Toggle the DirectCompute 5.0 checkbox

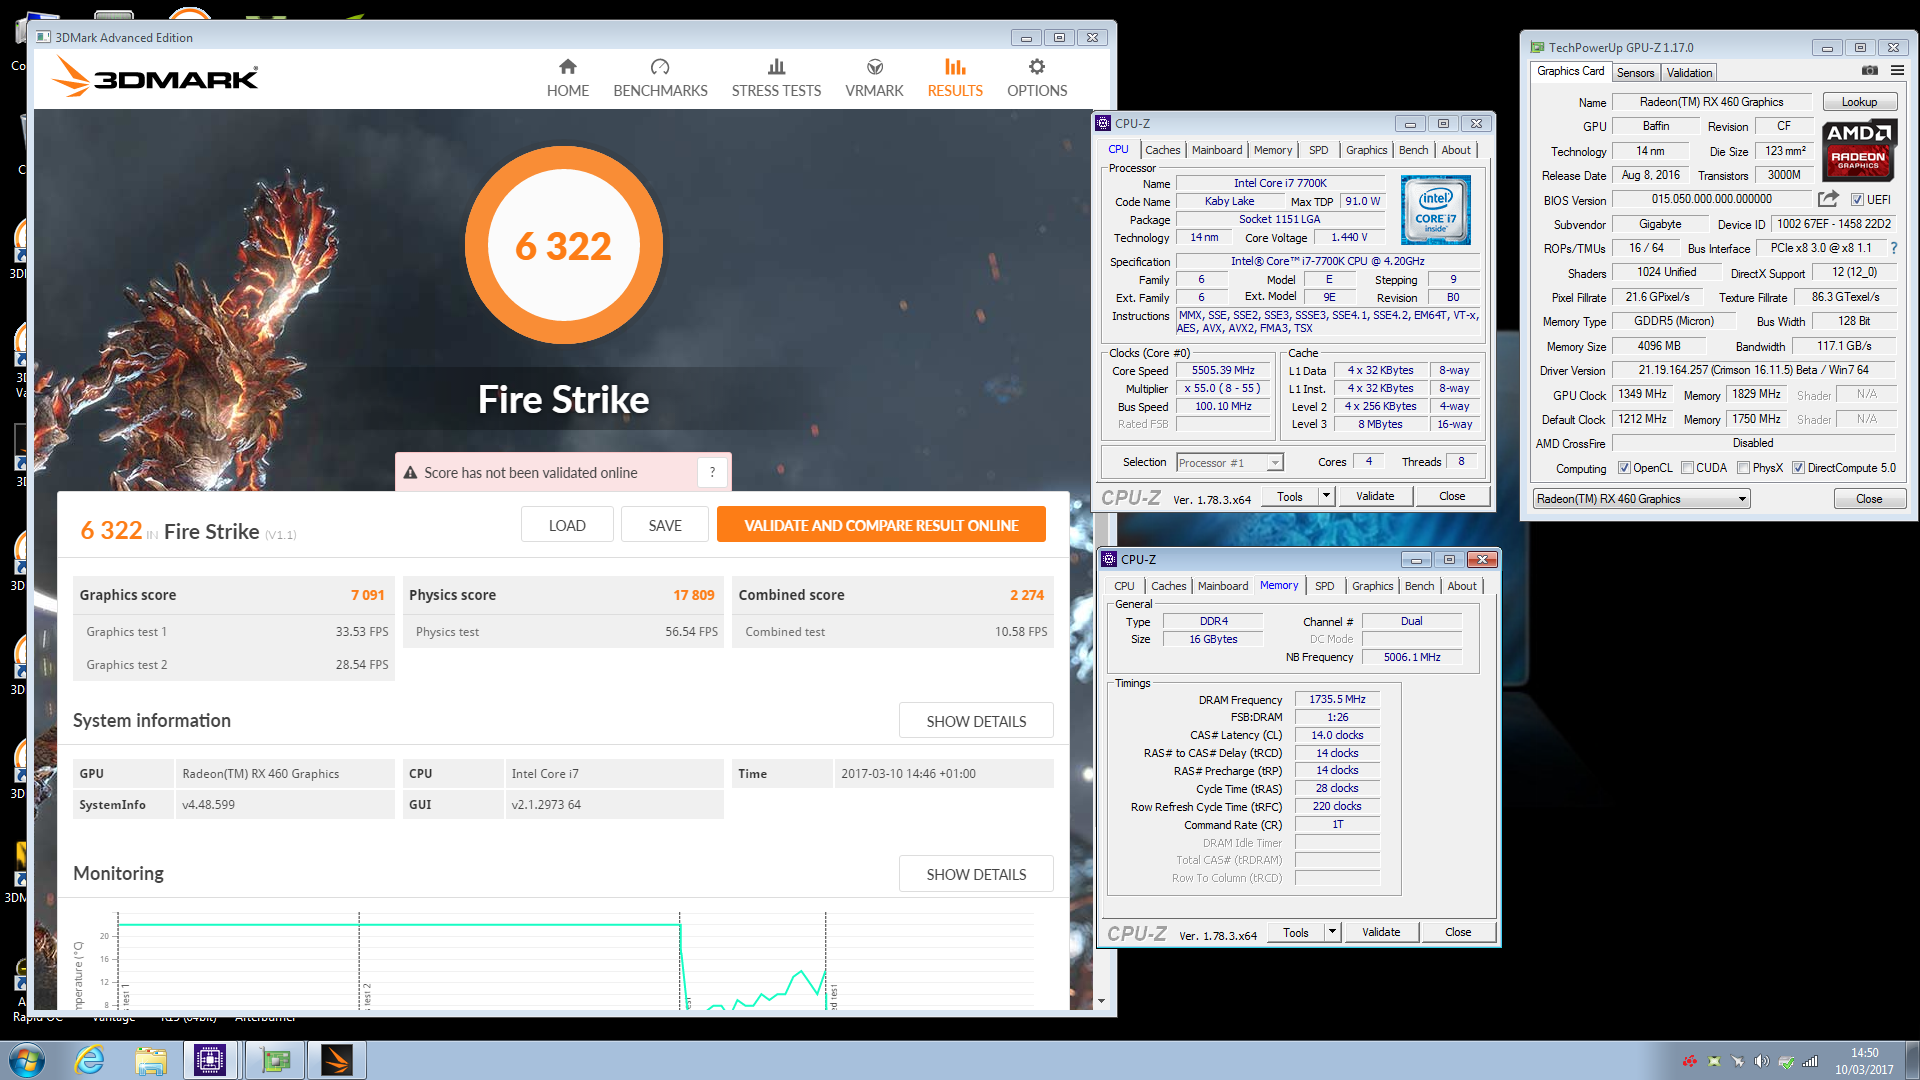[1798, 468]
